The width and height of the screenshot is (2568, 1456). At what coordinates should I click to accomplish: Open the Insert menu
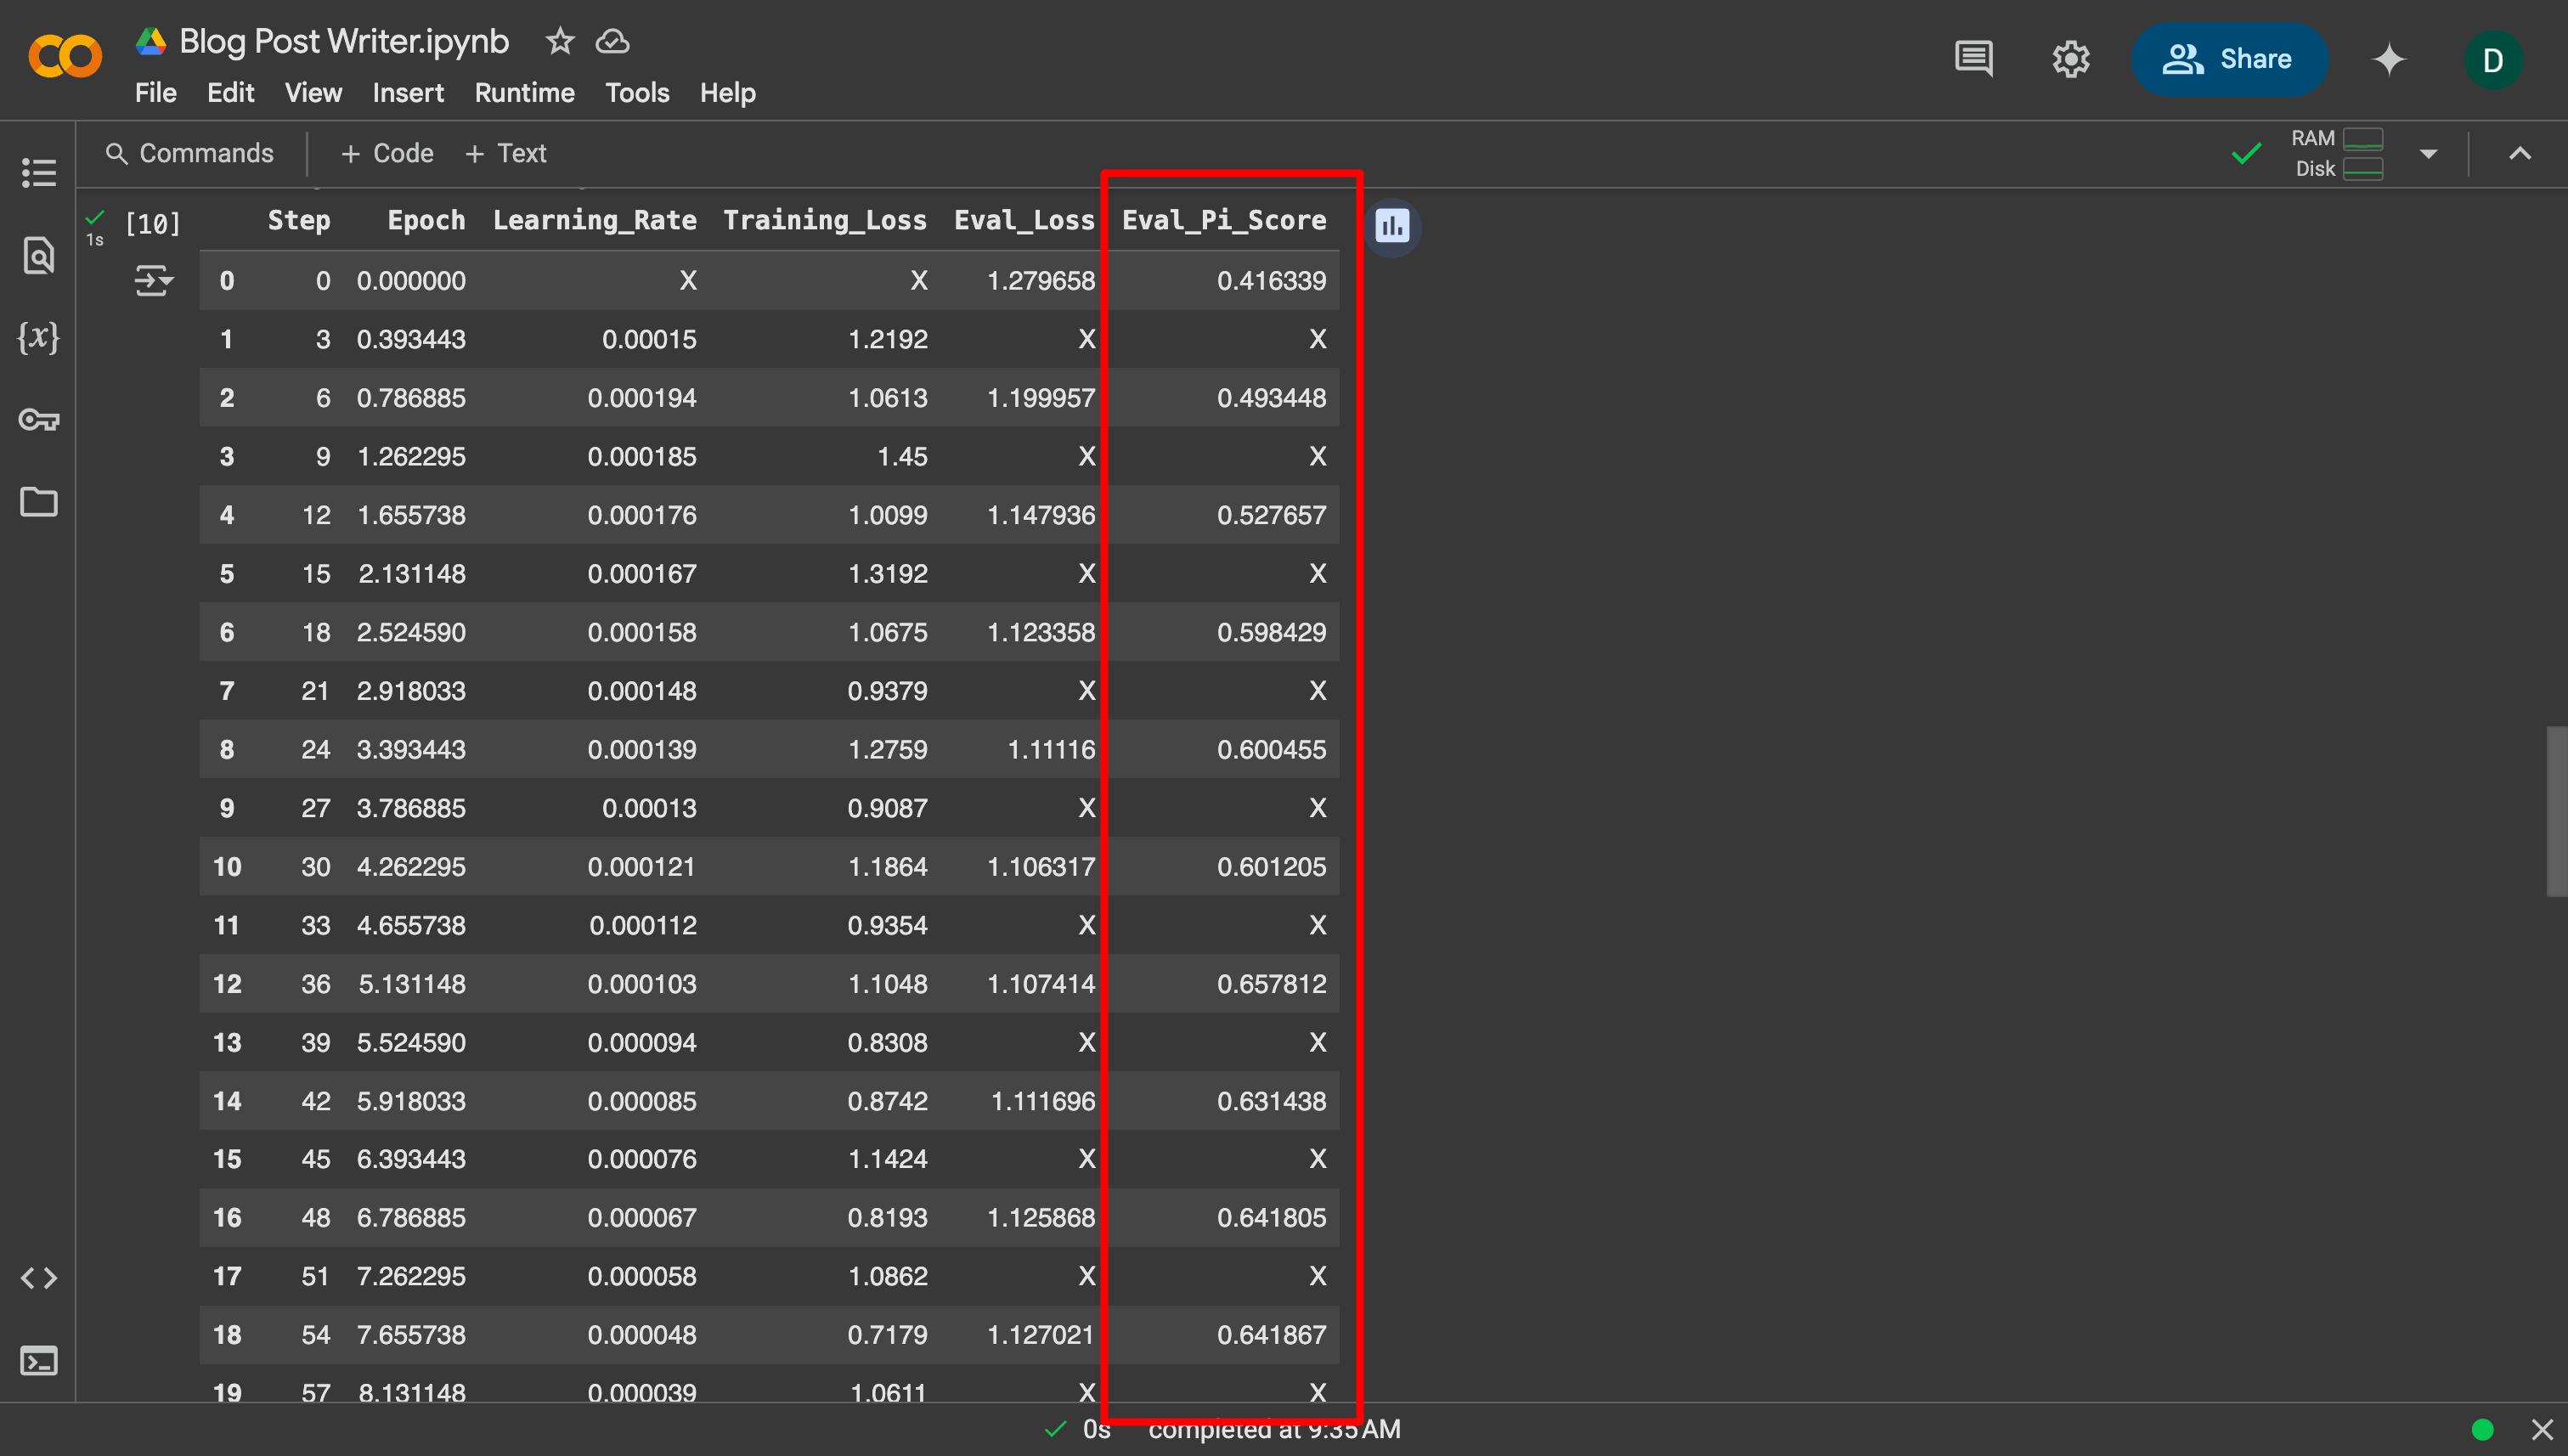point(408,93)
